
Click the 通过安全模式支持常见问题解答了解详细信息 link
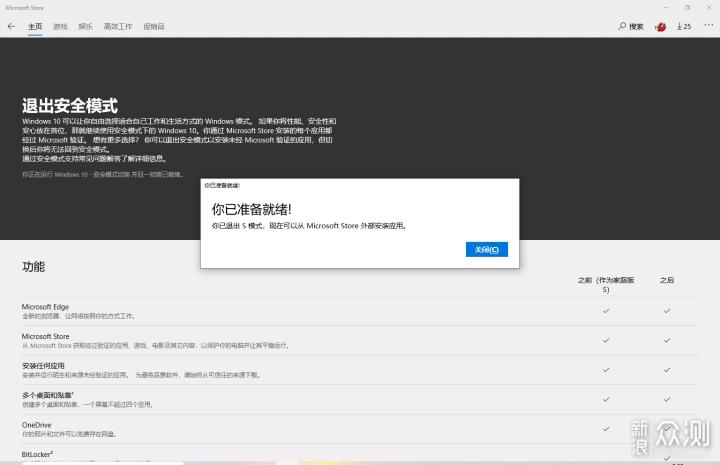pyautogui.click(x=95, y=158)
